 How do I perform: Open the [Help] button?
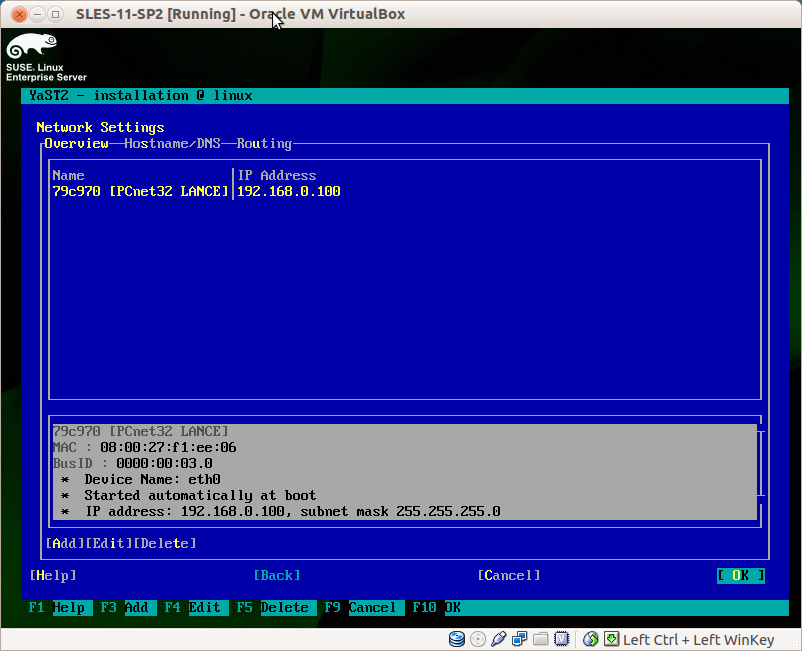pos(53,575)
